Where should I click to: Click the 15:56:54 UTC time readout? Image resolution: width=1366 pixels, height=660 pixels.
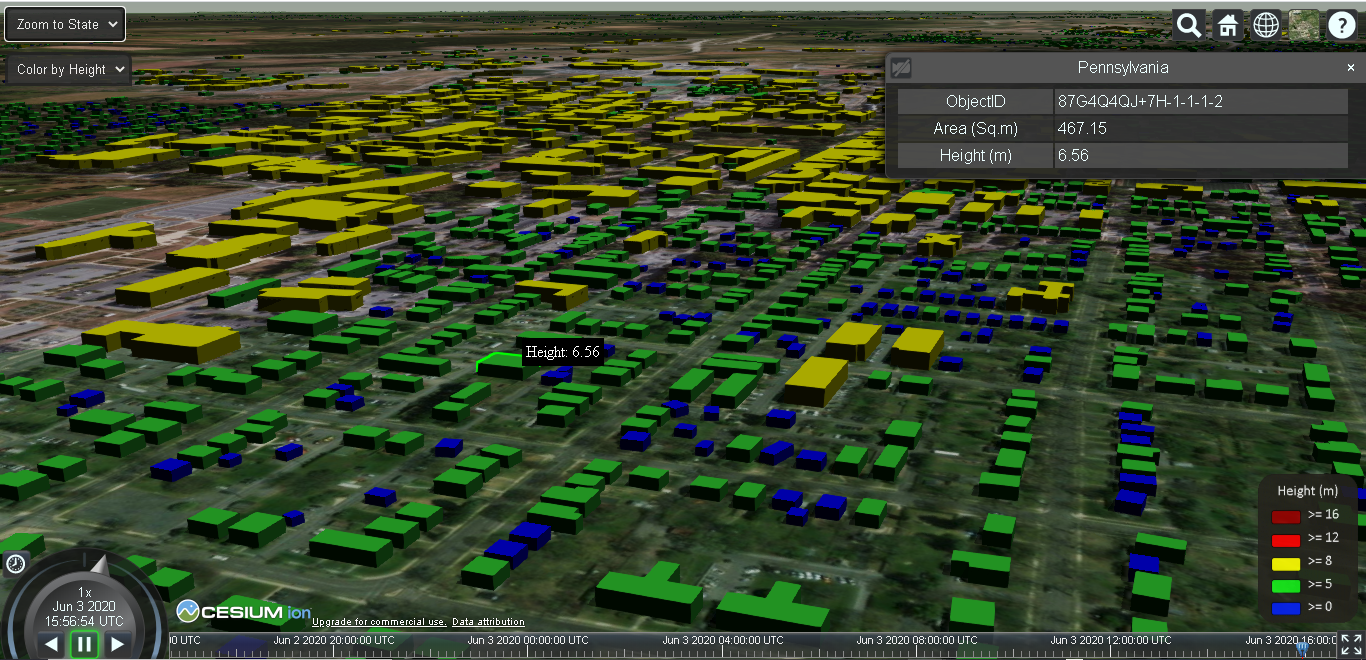point(85,621)
